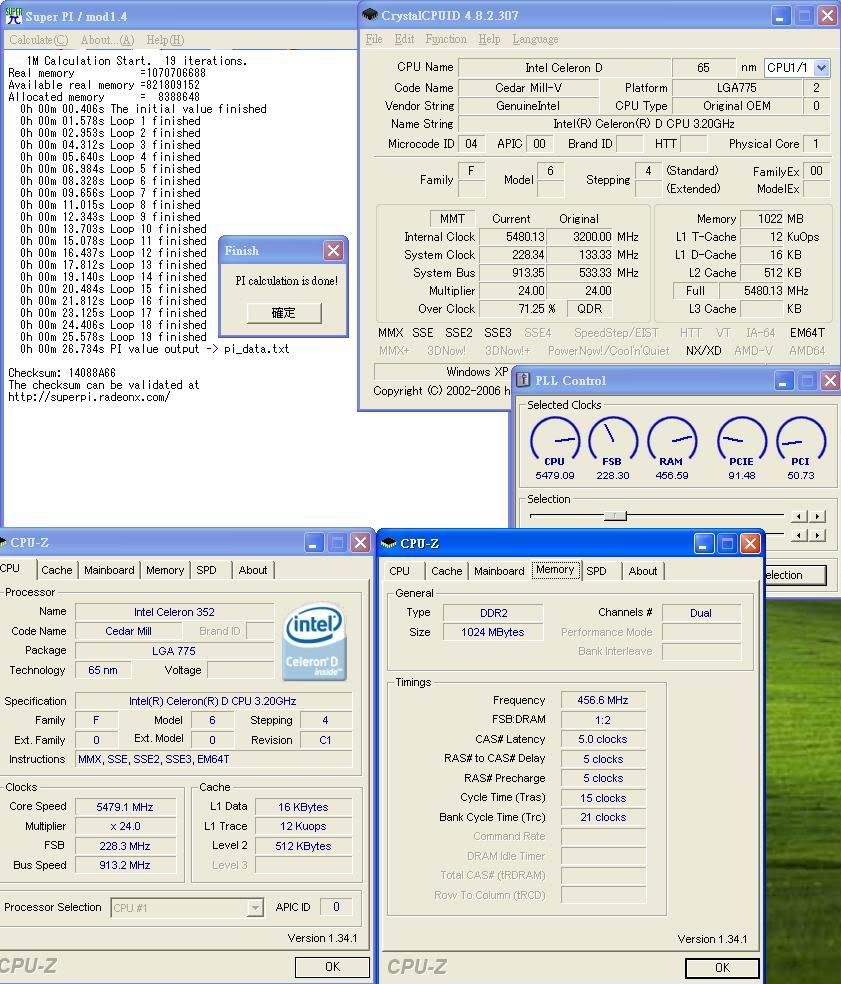
Task: Click the PLL Control title bar icon
Action: [x=522, y=380]
